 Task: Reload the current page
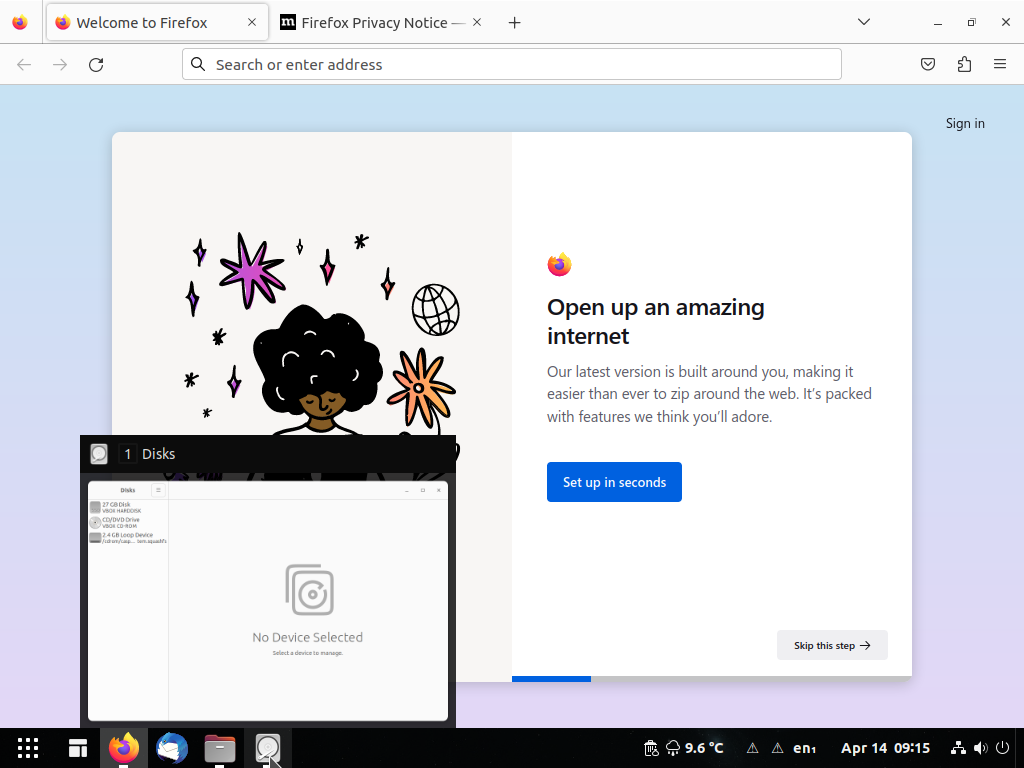coord(96,64)
